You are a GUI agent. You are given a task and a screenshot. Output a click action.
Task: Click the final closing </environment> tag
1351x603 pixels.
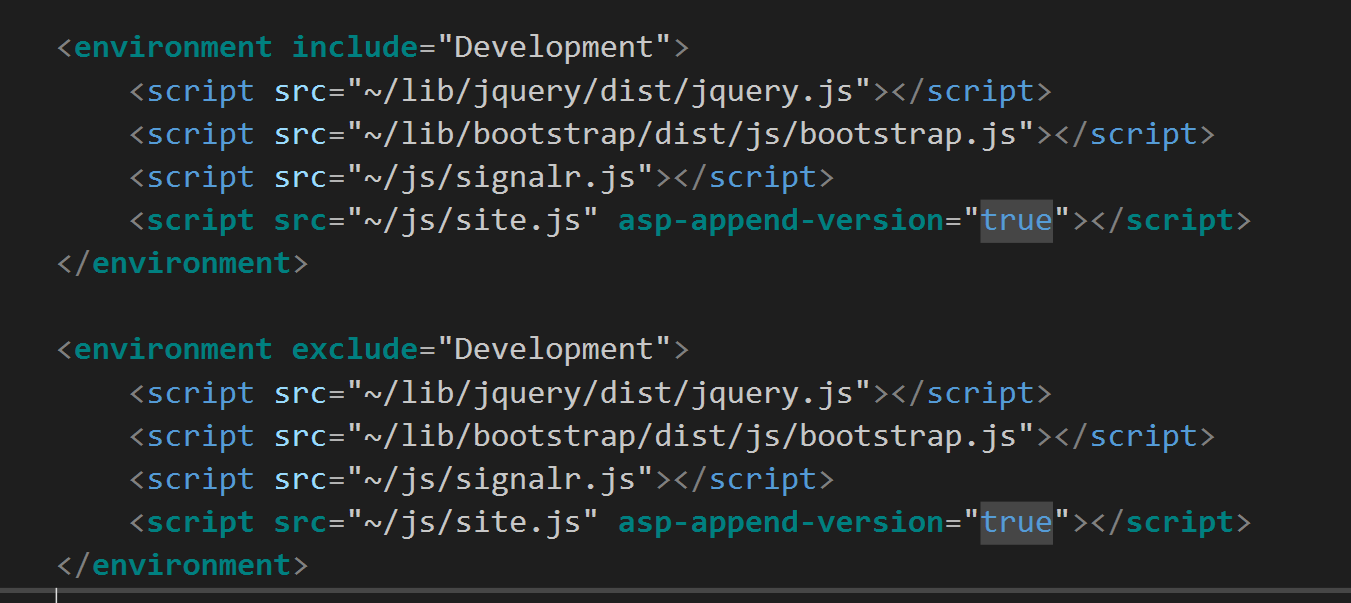tap(180, 564)
